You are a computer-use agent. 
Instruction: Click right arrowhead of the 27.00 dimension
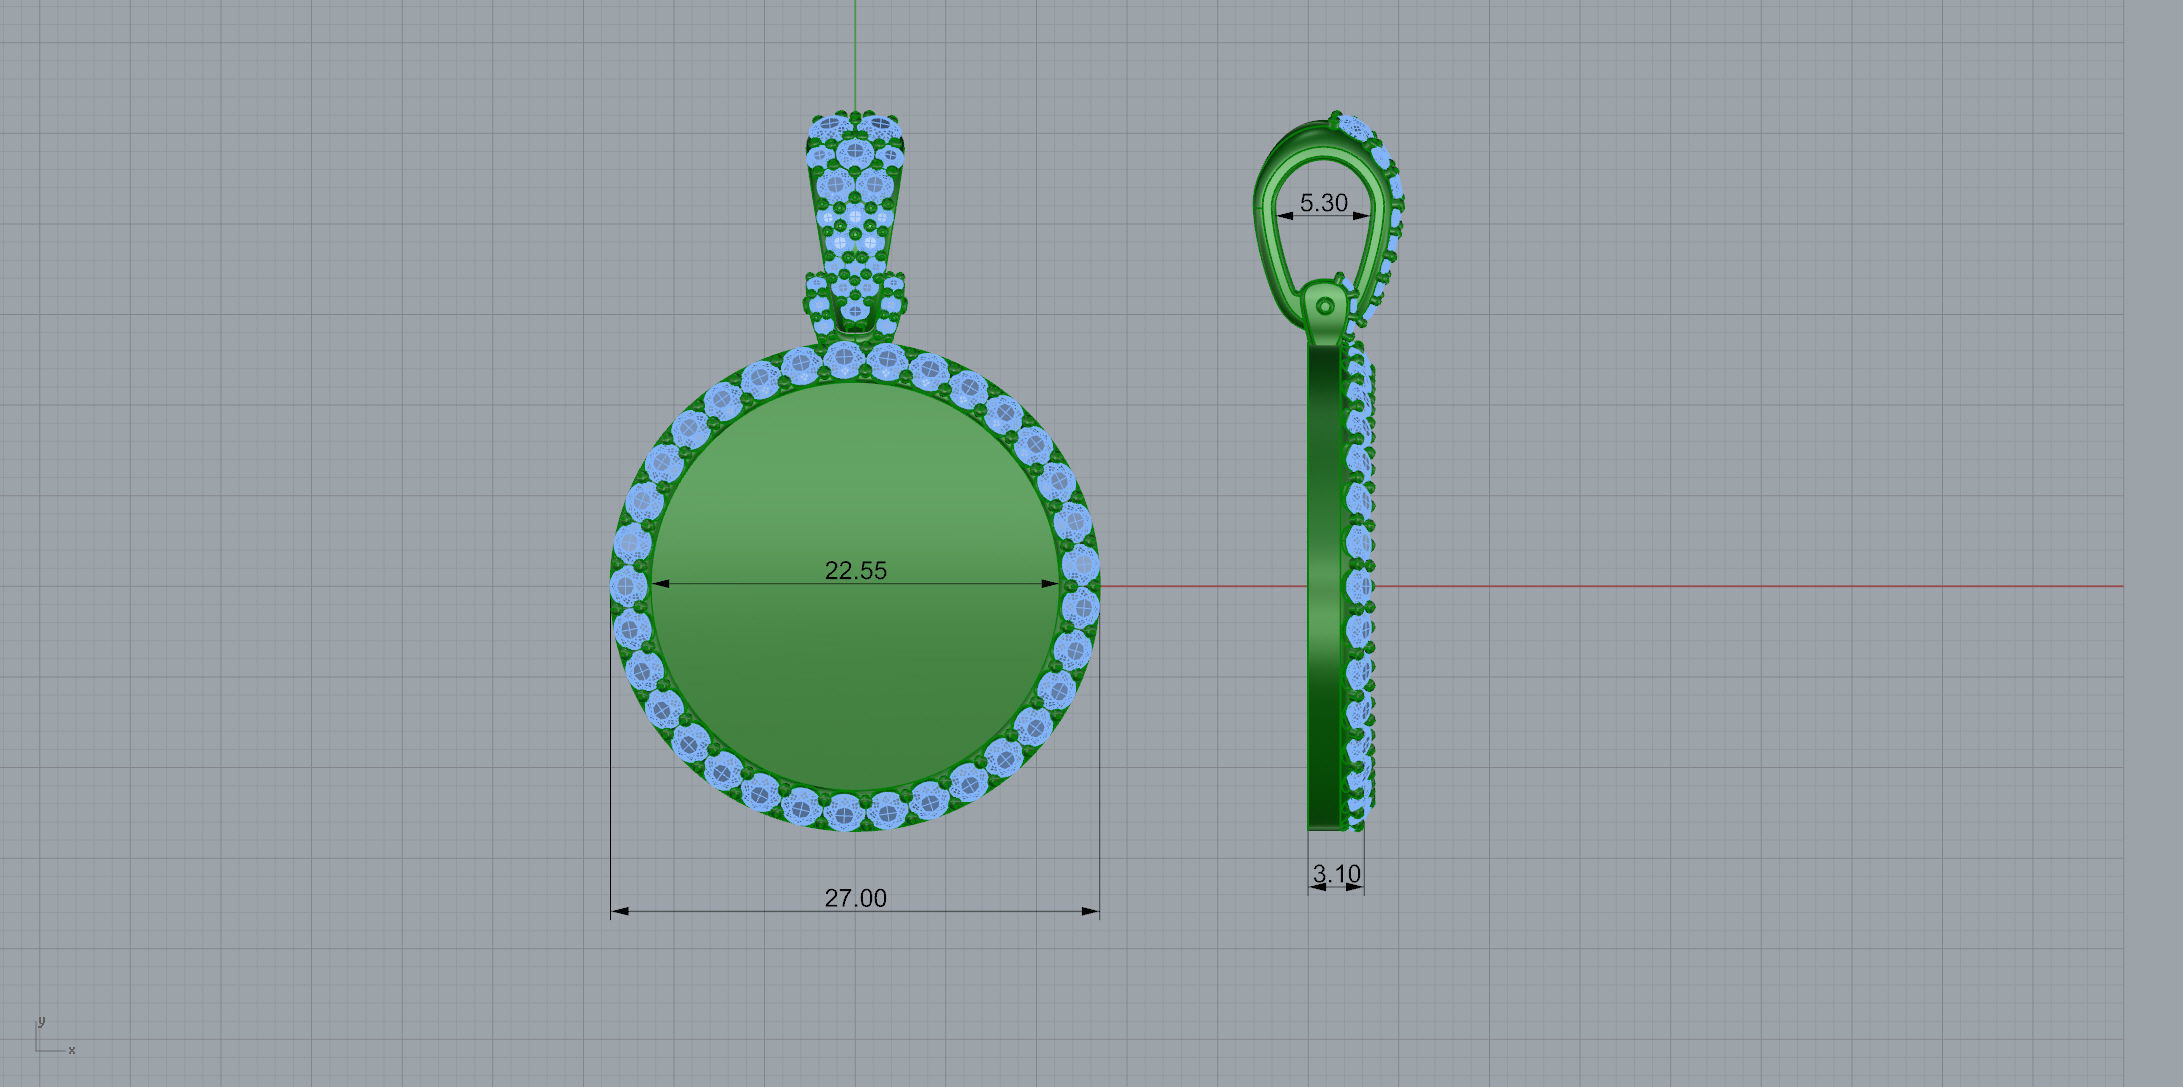[x=1091, y=911]
